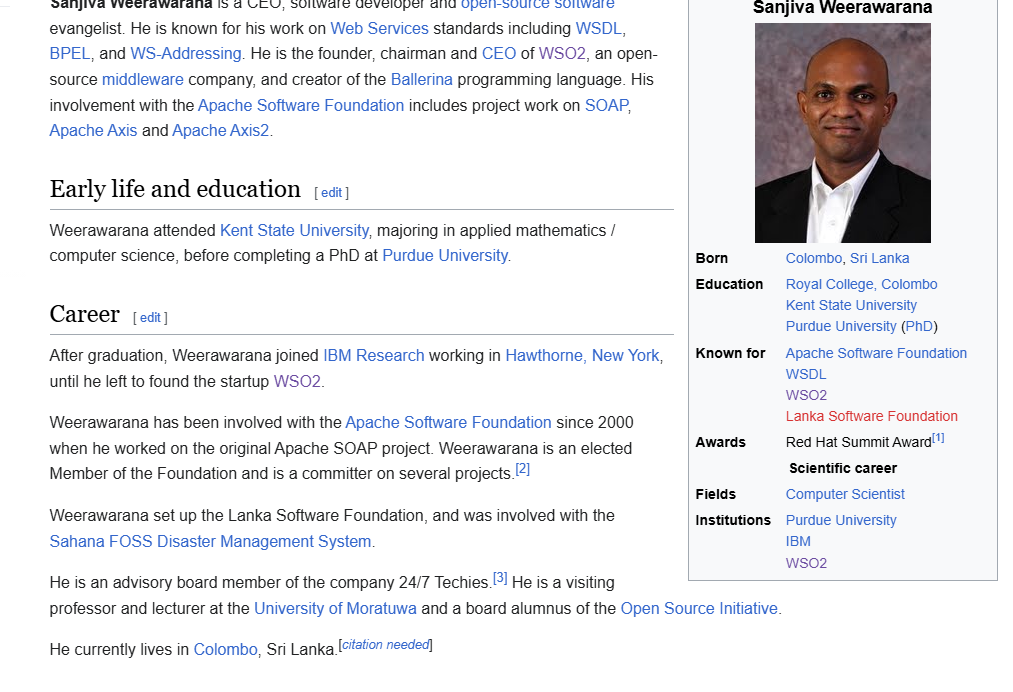The width and height of the screenshot is (1013, 692).
Task: Follow the SOAP link
Action: (607, 105)
